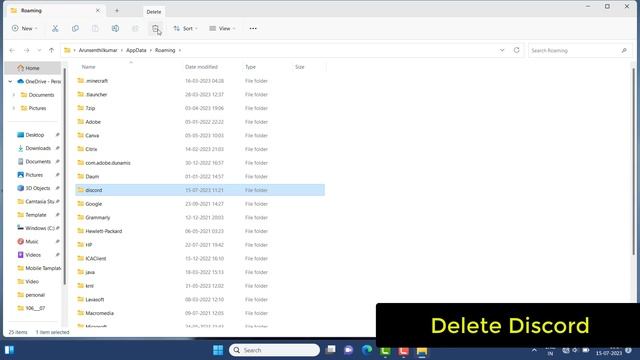The image size is (640, 360).
Task: Click the Paste icon in toolbar
Action: (95, 29)
